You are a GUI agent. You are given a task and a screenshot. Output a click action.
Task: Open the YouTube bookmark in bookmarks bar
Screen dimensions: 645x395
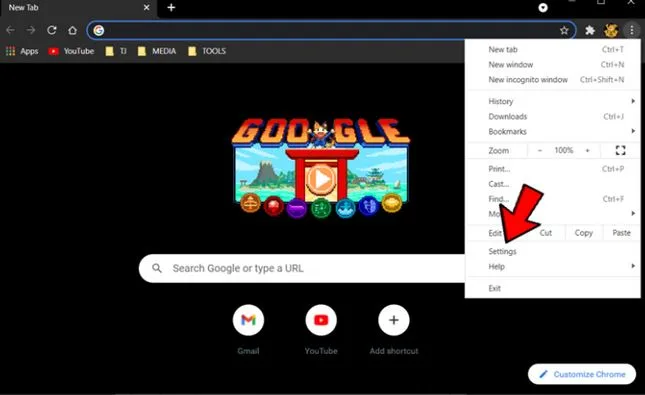[x=71, y=51]
